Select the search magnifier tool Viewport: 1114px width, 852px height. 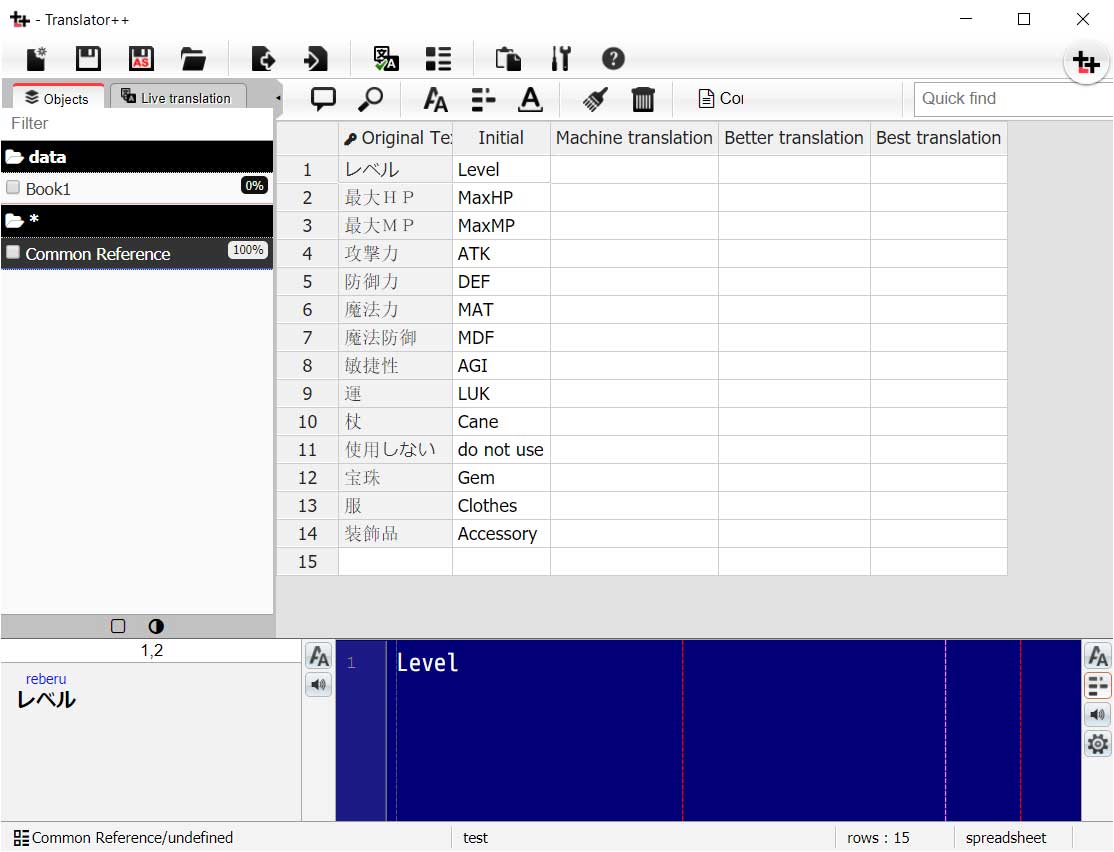pos(371,98)
